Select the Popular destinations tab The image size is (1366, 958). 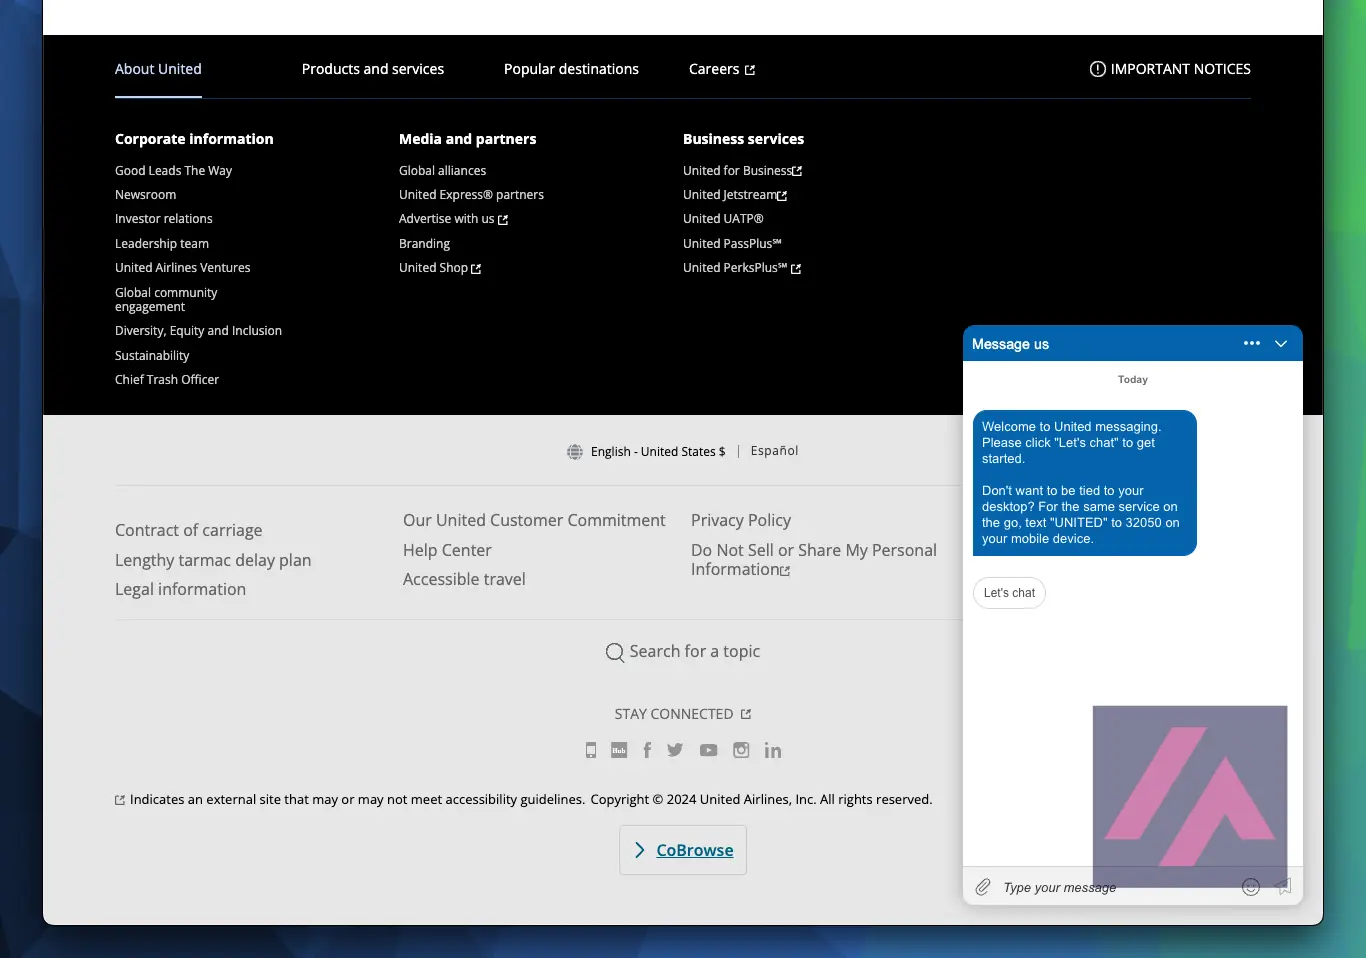[571, 69]
